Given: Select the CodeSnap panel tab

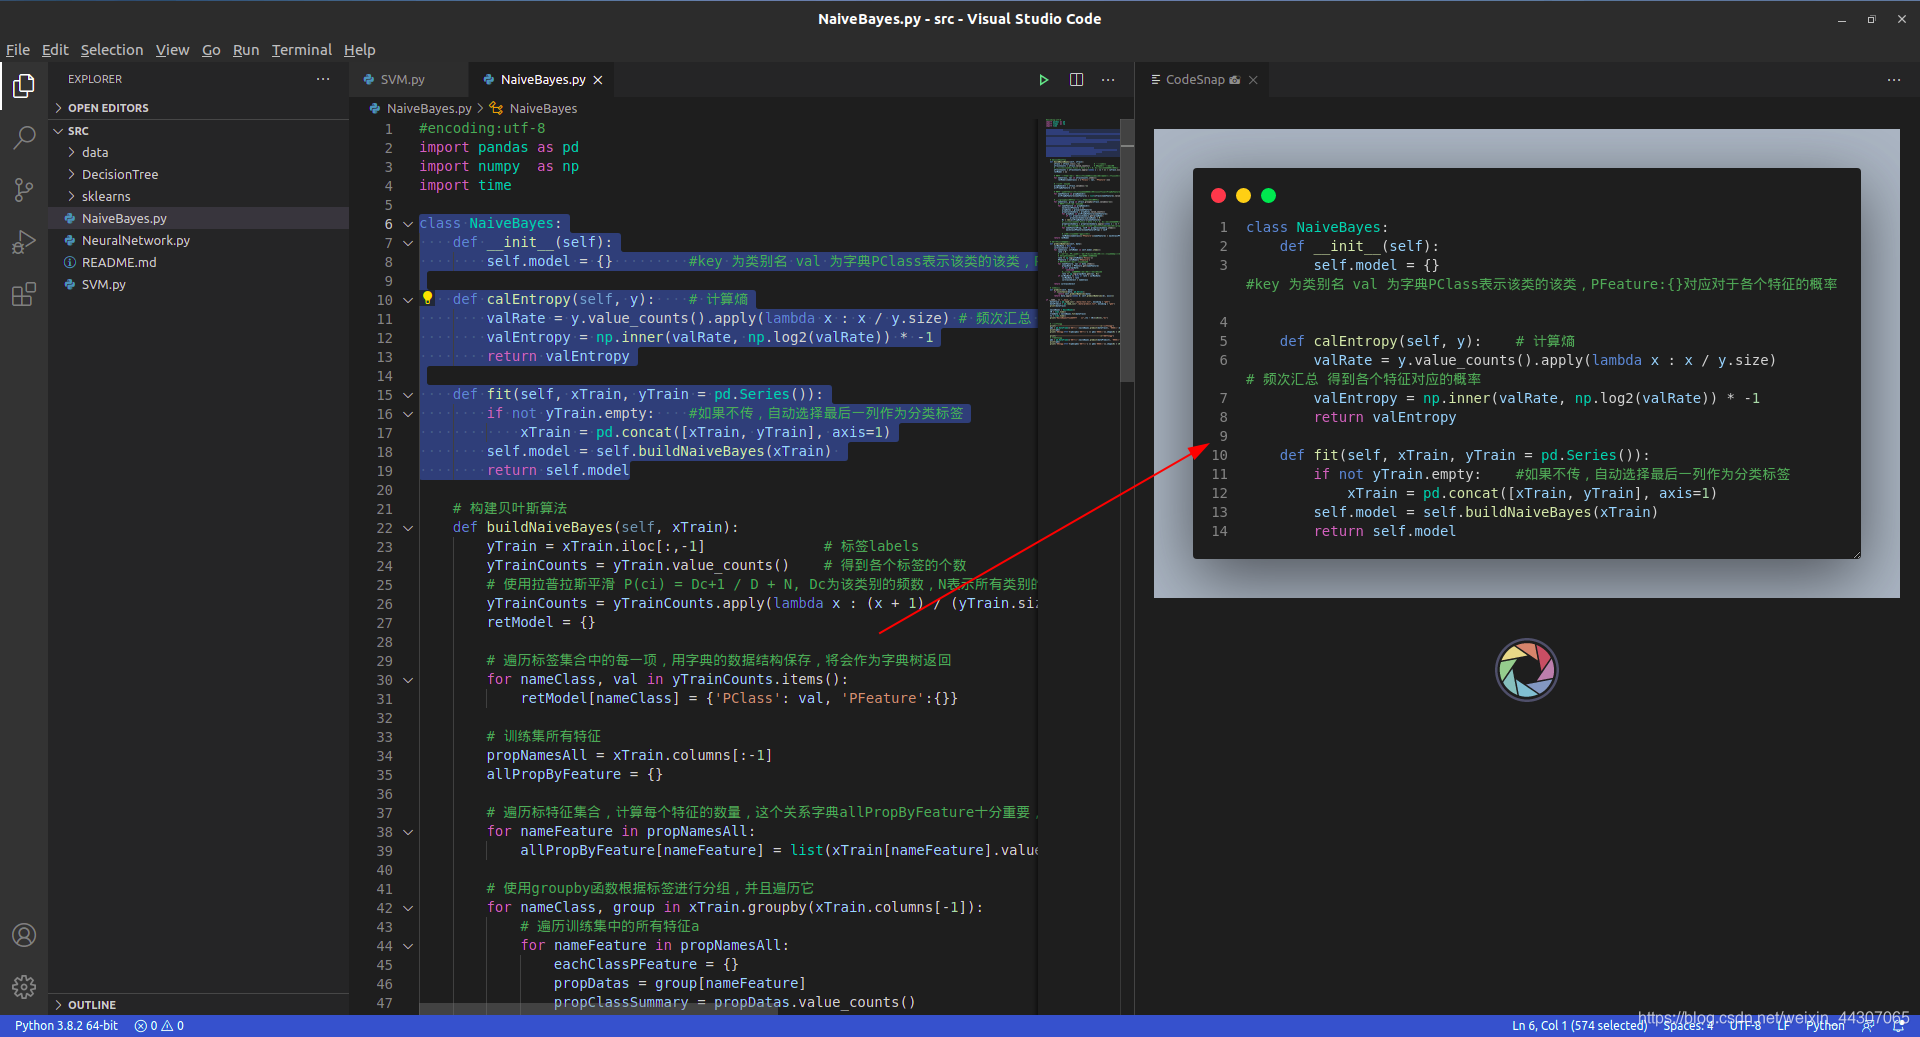Looking at the screenshot, I should click(1203, 80).
